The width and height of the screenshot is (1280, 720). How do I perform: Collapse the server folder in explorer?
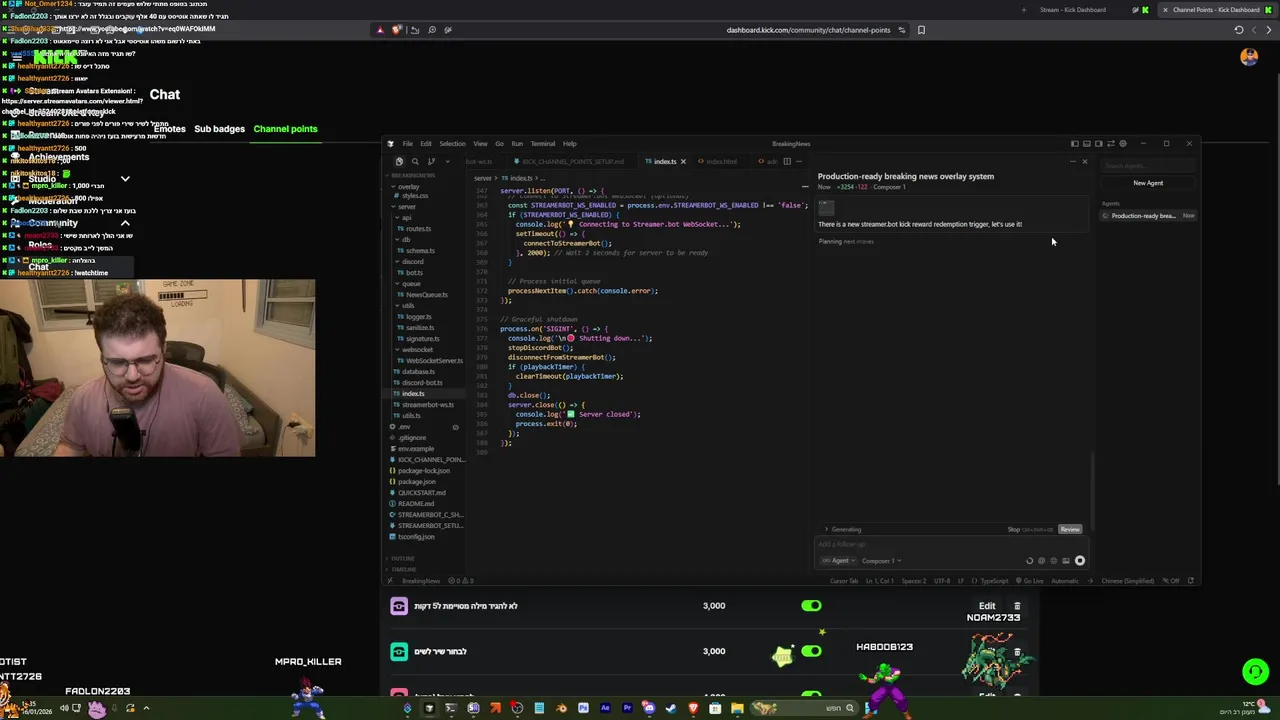[x=405, y=207]
